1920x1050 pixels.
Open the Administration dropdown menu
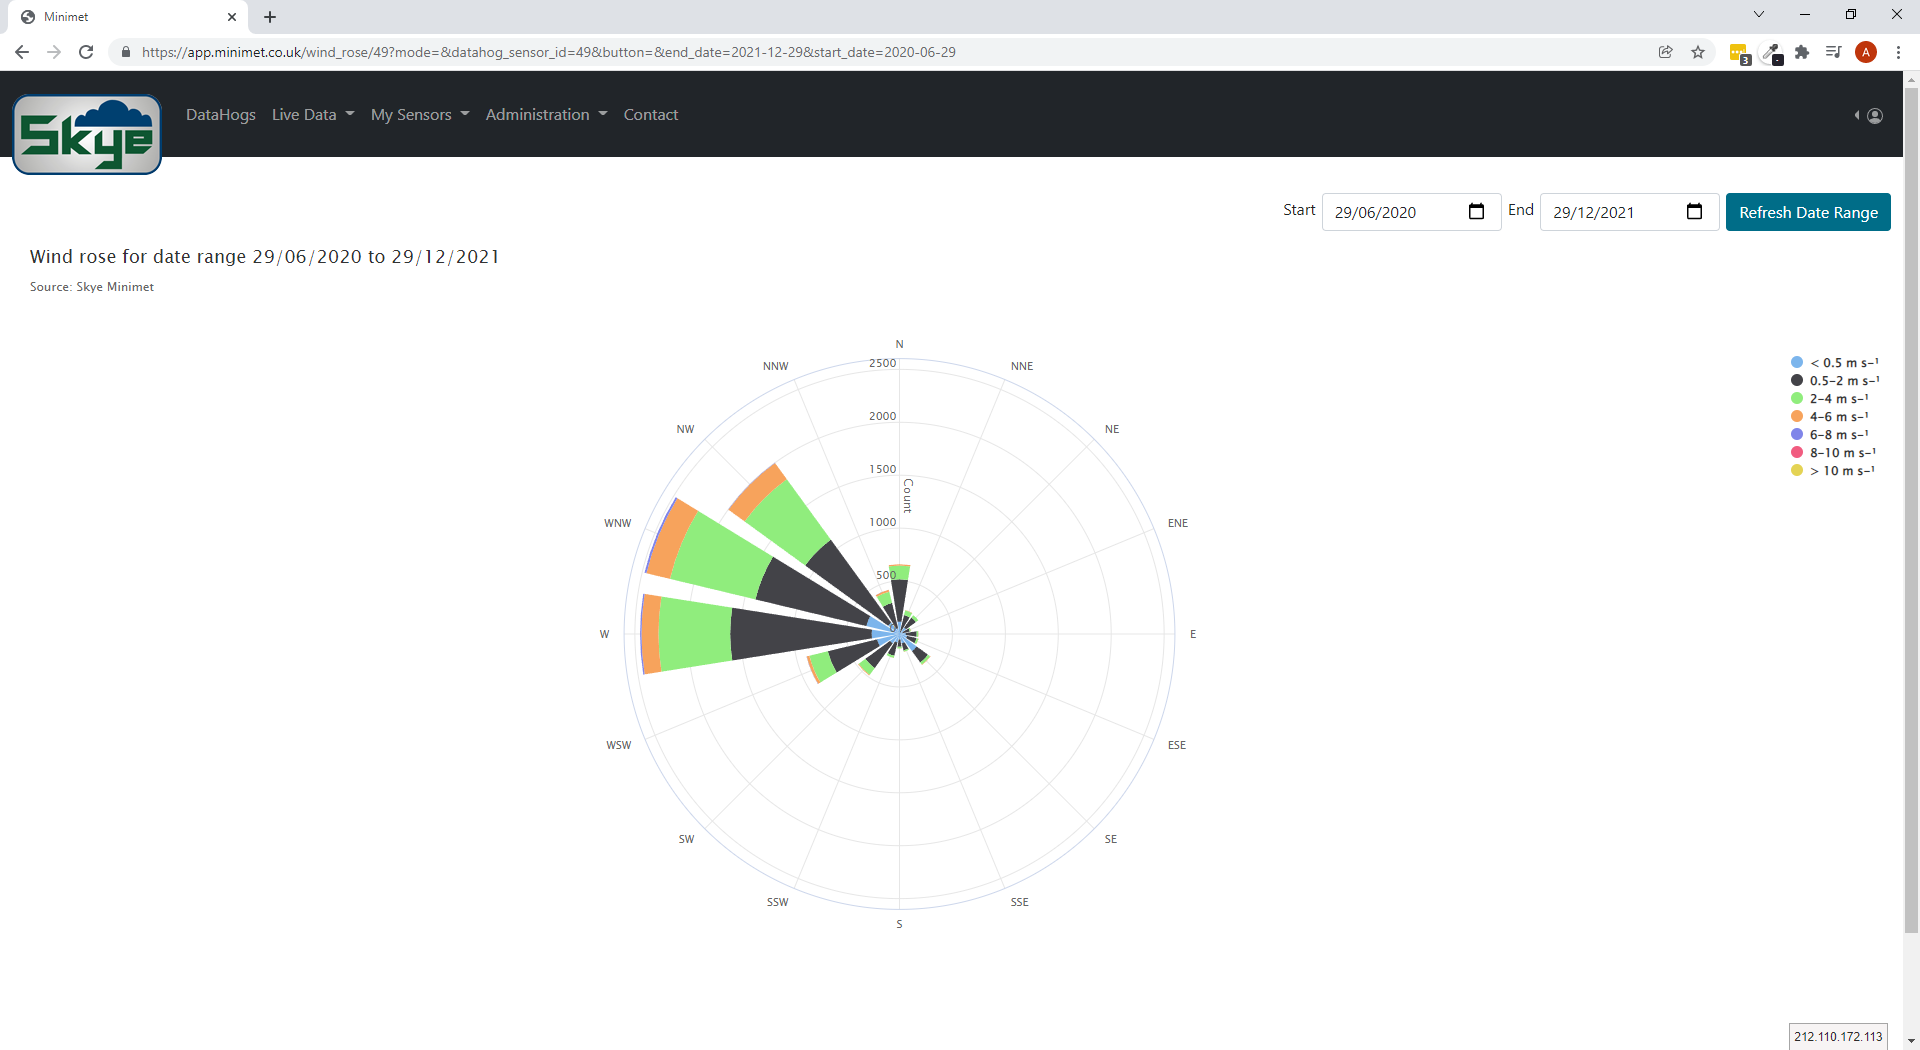546,115
